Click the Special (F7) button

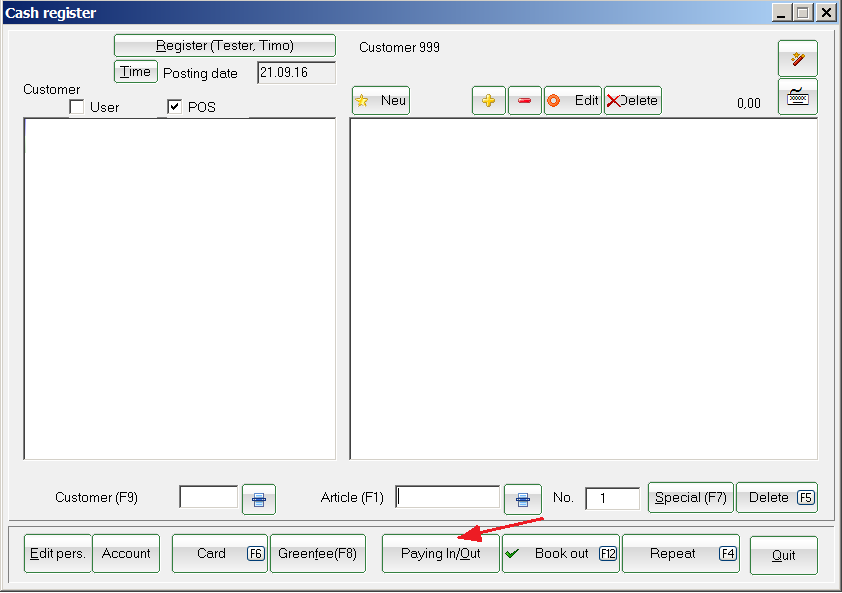click(x=691, y=497)
